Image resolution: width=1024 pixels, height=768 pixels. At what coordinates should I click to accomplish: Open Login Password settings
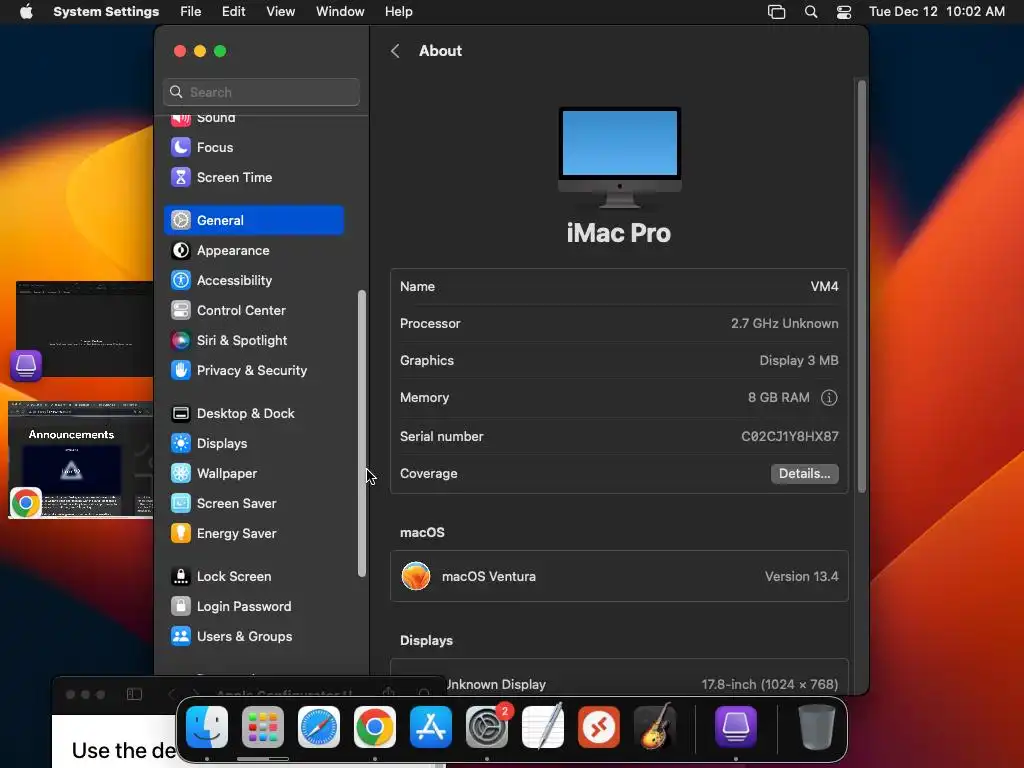pos(253,607)
